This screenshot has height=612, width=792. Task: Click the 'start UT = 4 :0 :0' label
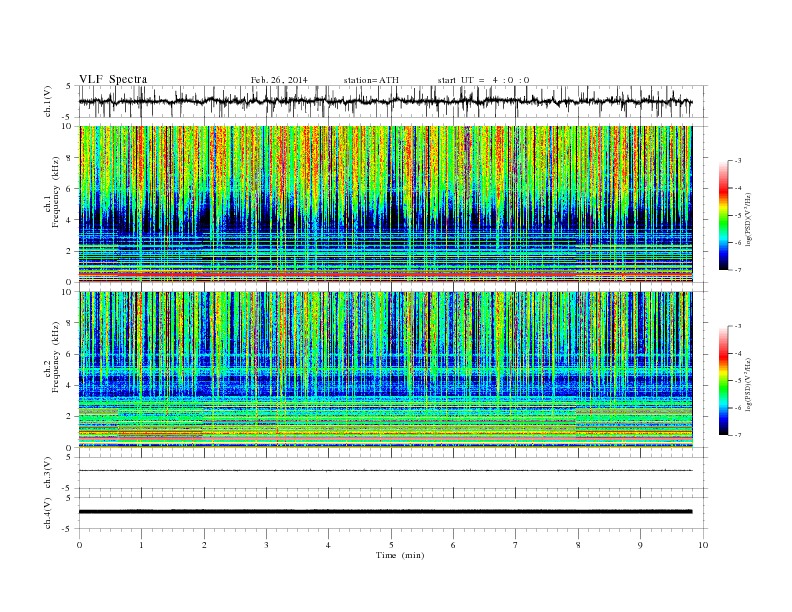[483, 80]
